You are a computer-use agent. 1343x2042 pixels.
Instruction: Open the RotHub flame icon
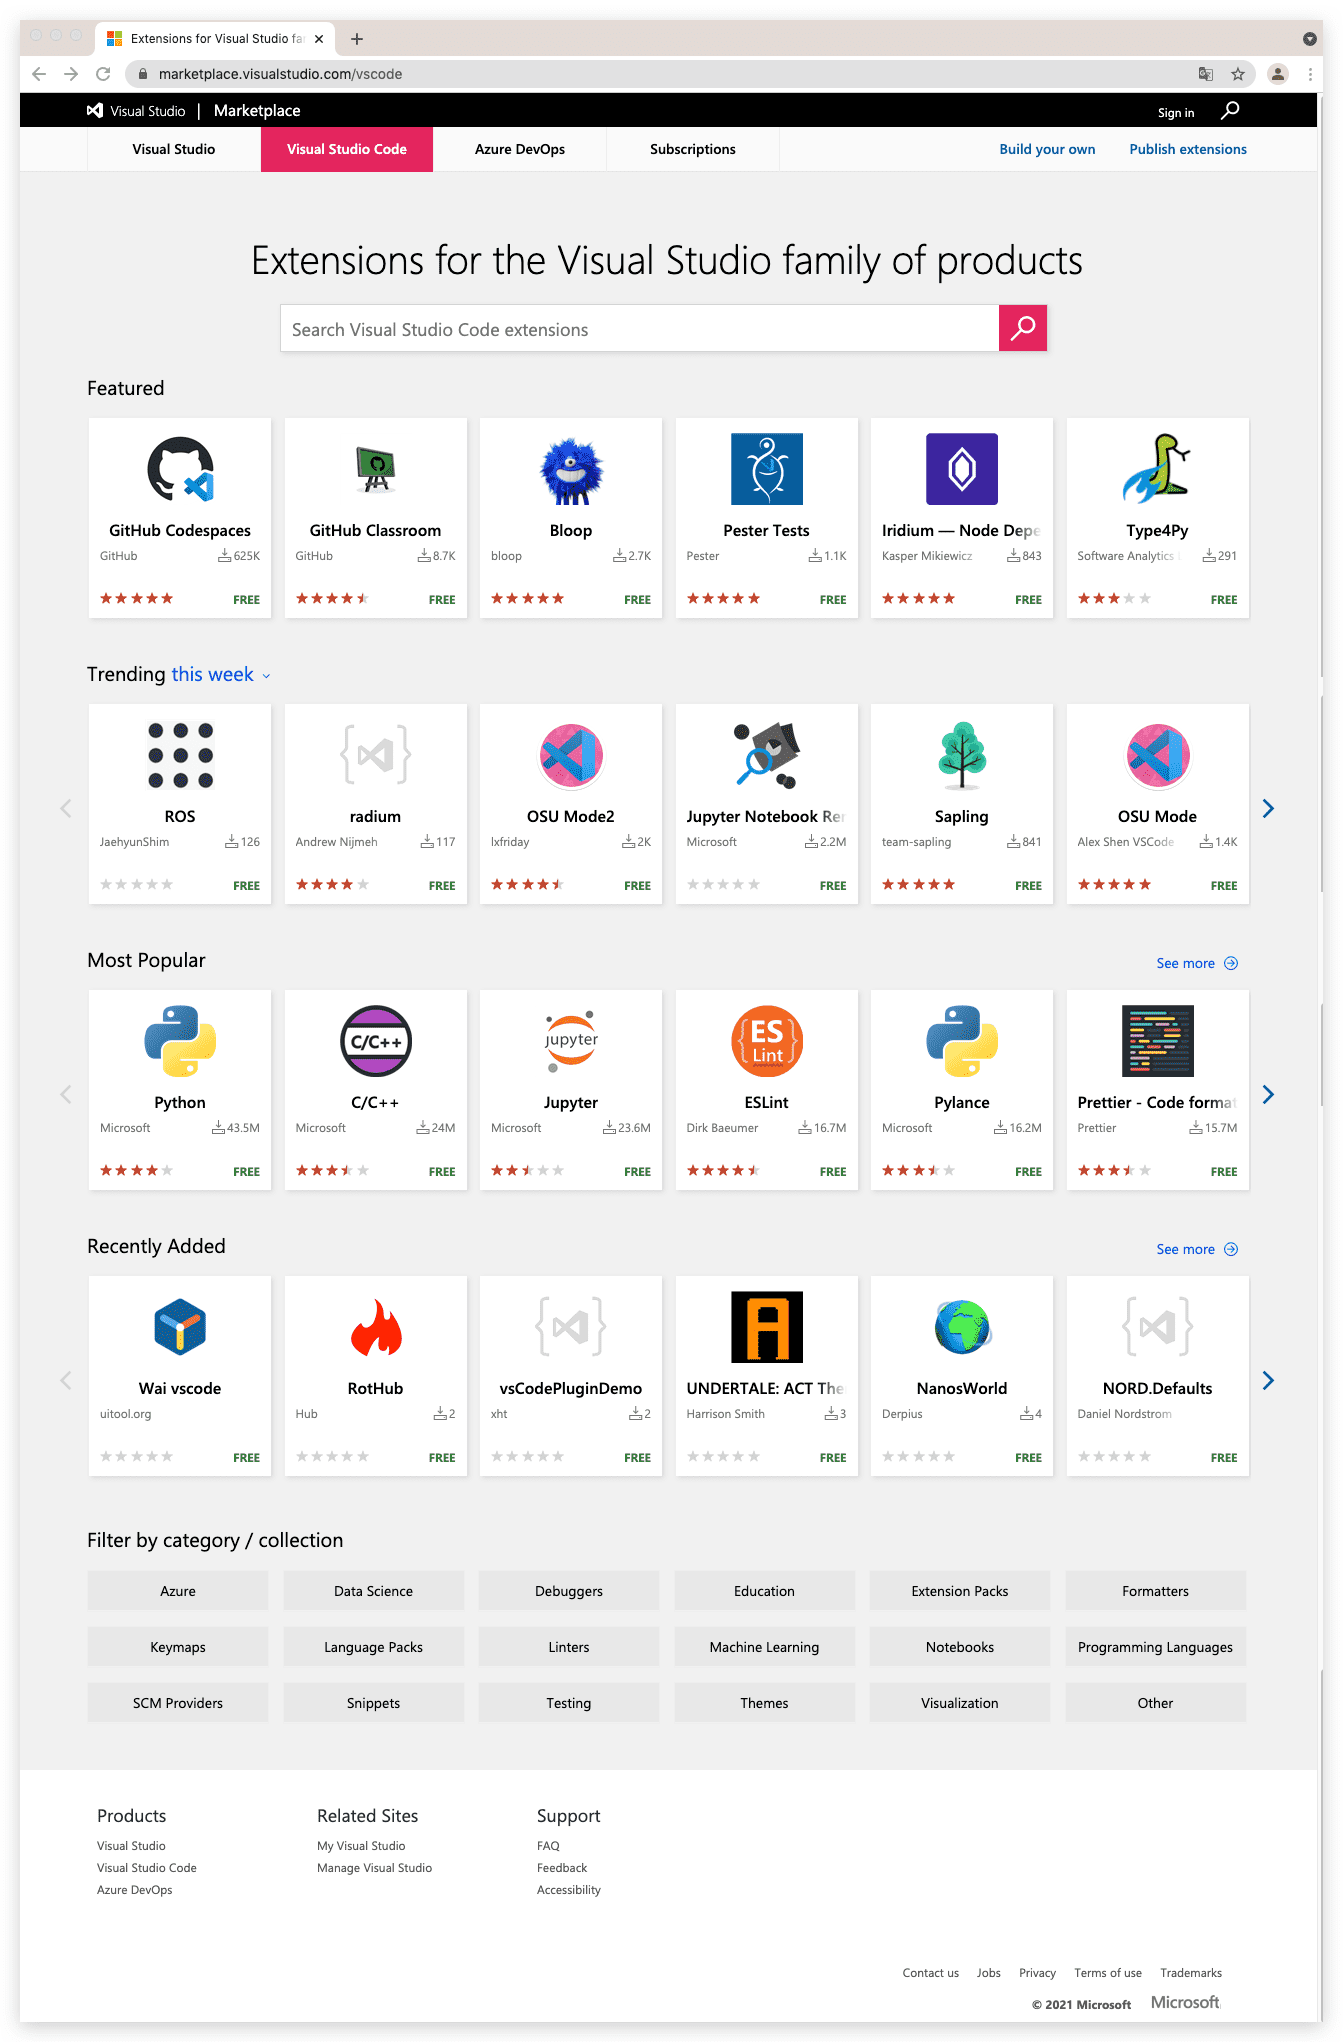click(x=376, y=1327)
